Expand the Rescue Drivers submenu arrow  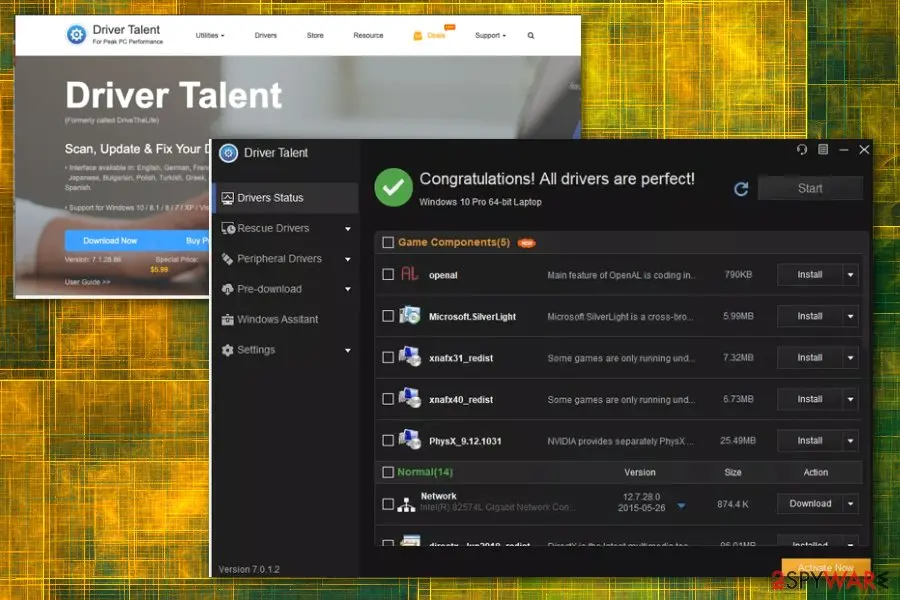click(348, 229)
